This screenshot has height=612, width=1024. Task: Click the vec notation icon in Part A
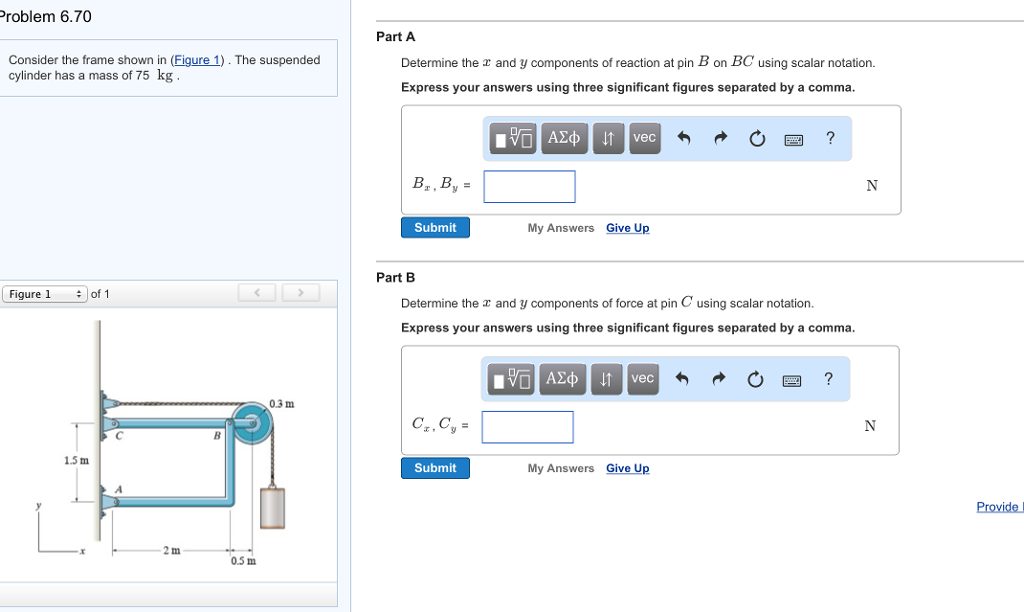(x=644, y=138)
